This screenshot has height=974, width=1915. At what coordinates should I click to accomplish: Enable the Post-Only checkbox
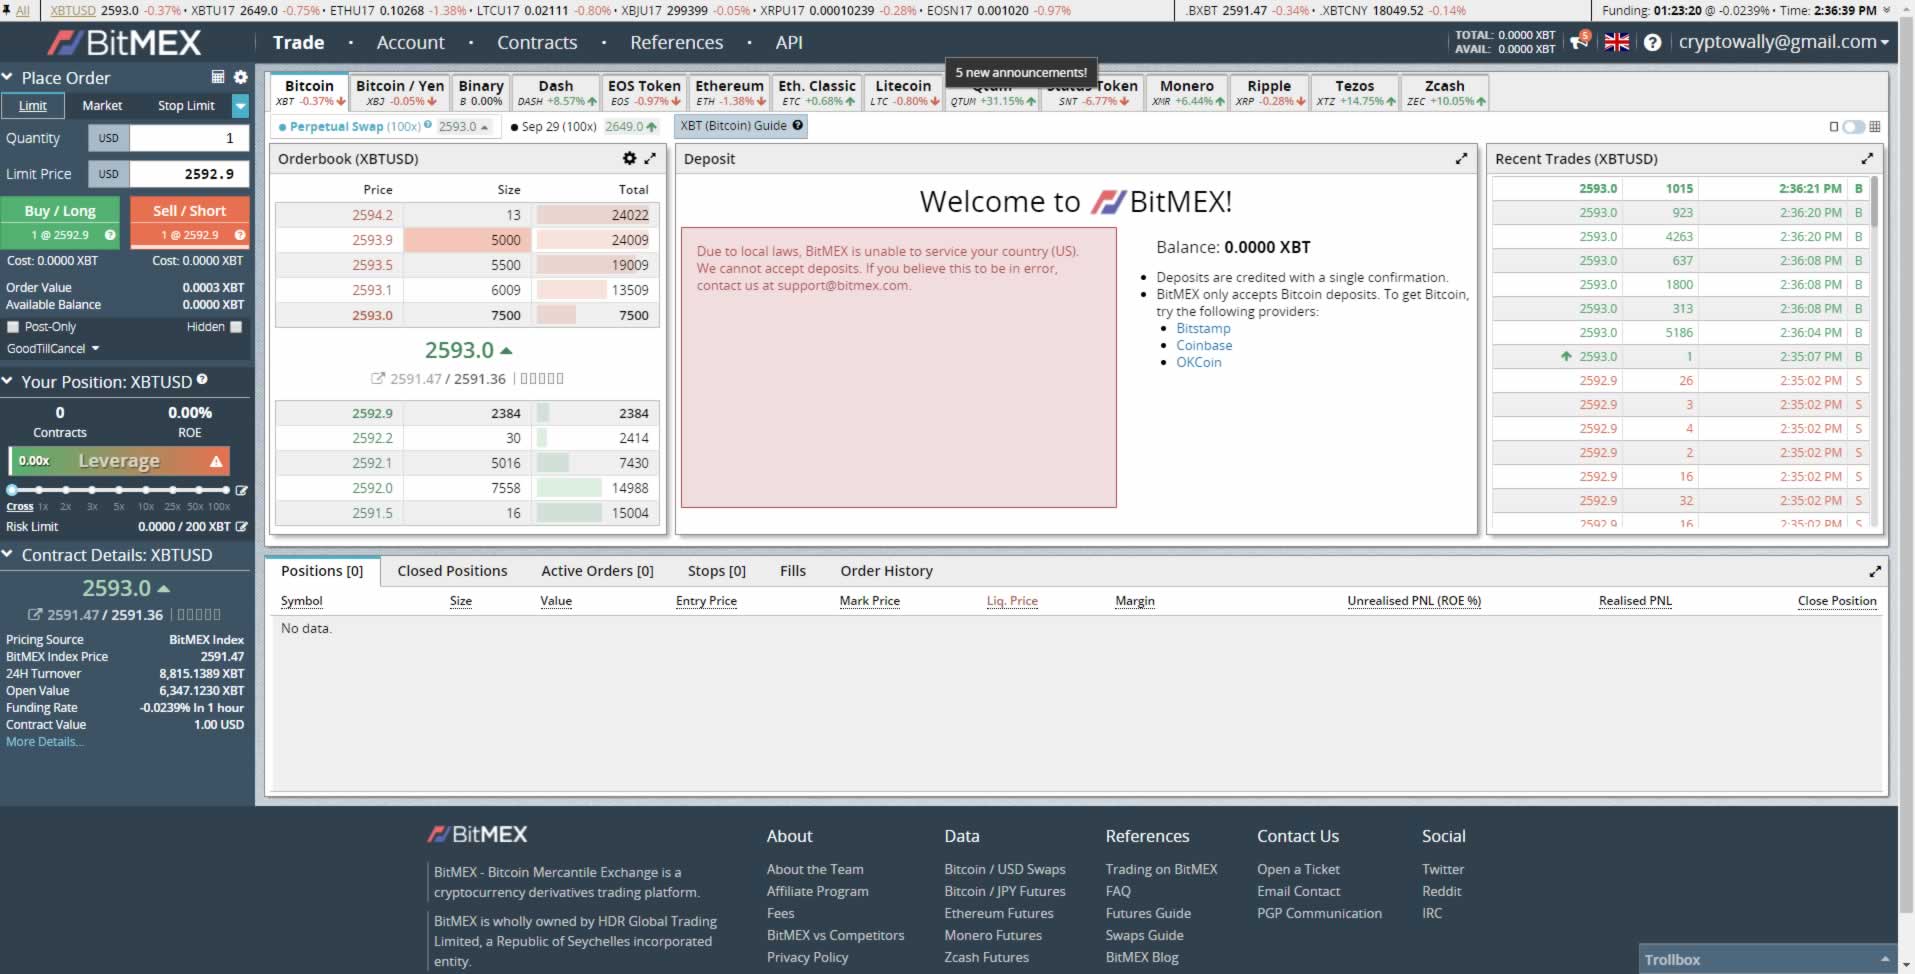tap(13, 327)
